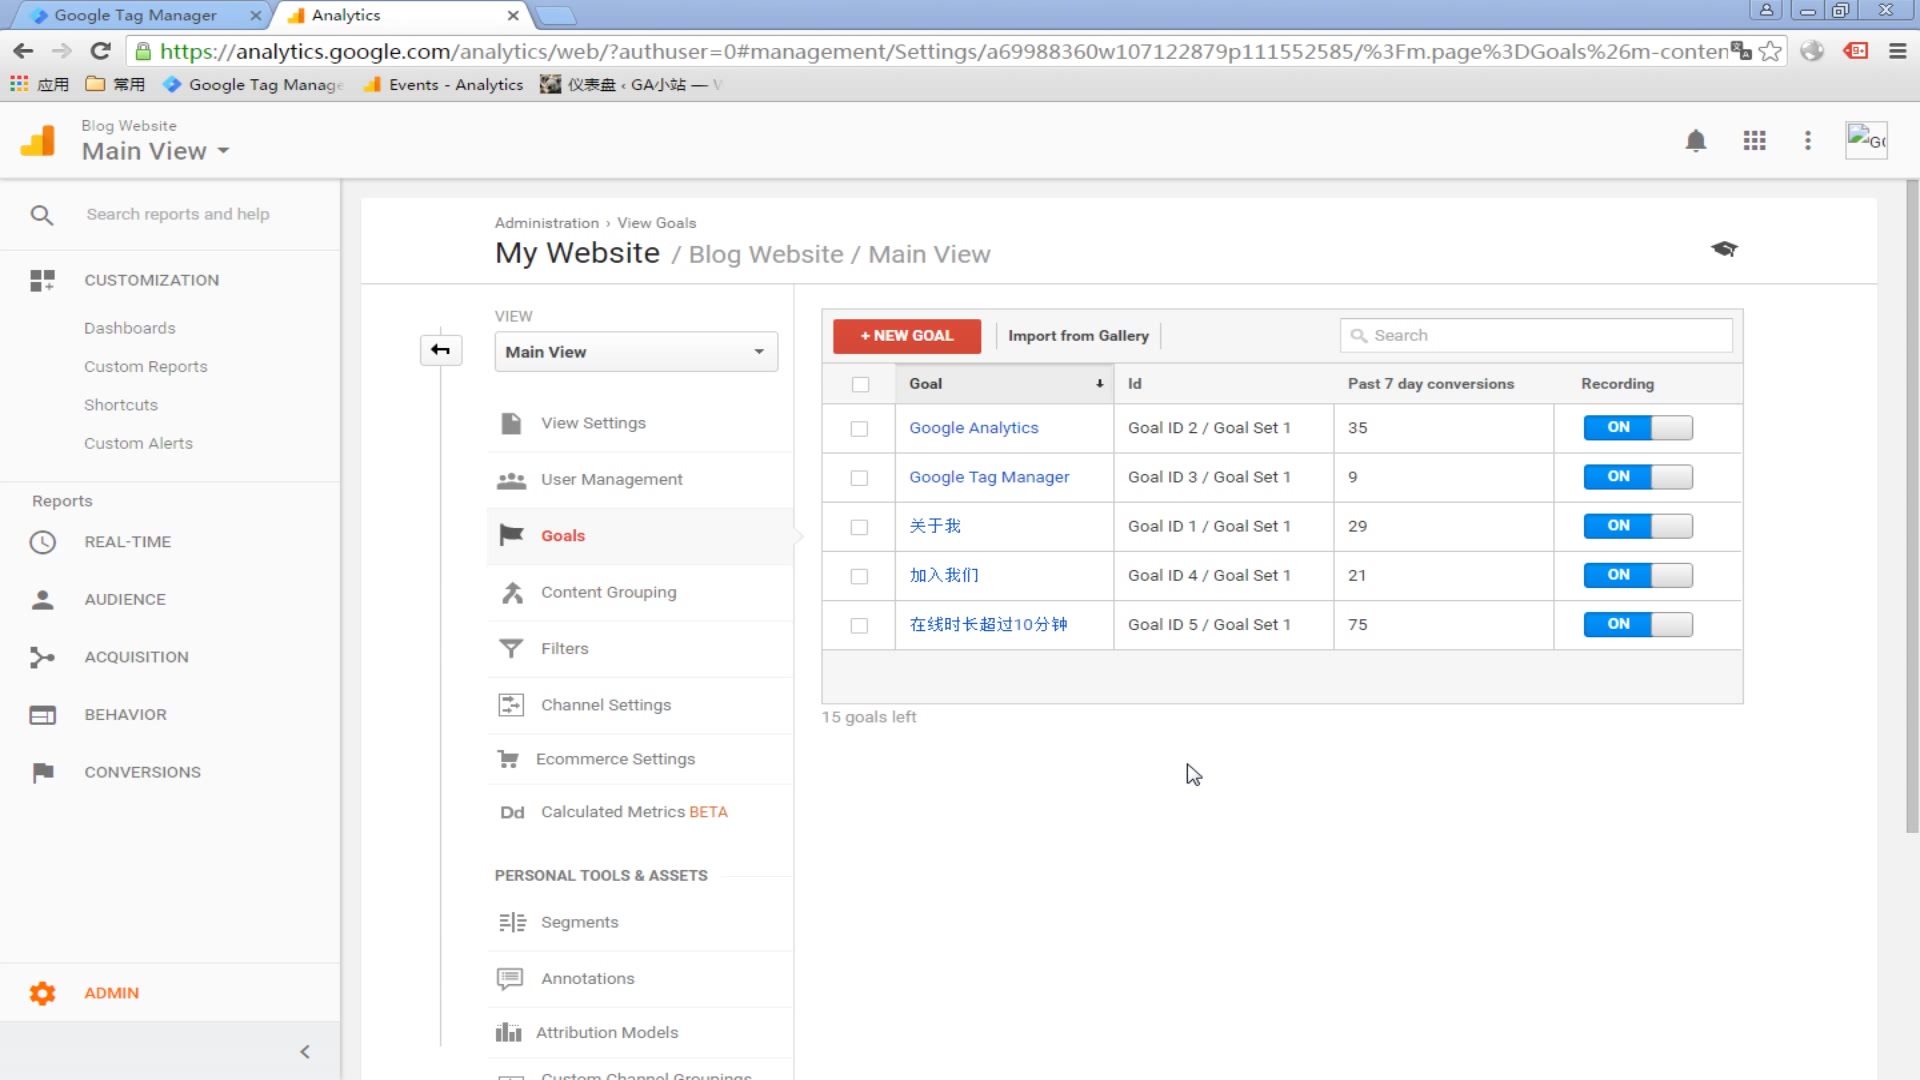The height and width of the screenshot is (1080, 1920).
Task: Click the back arrow beside the View column
Action: click(440, 350)
